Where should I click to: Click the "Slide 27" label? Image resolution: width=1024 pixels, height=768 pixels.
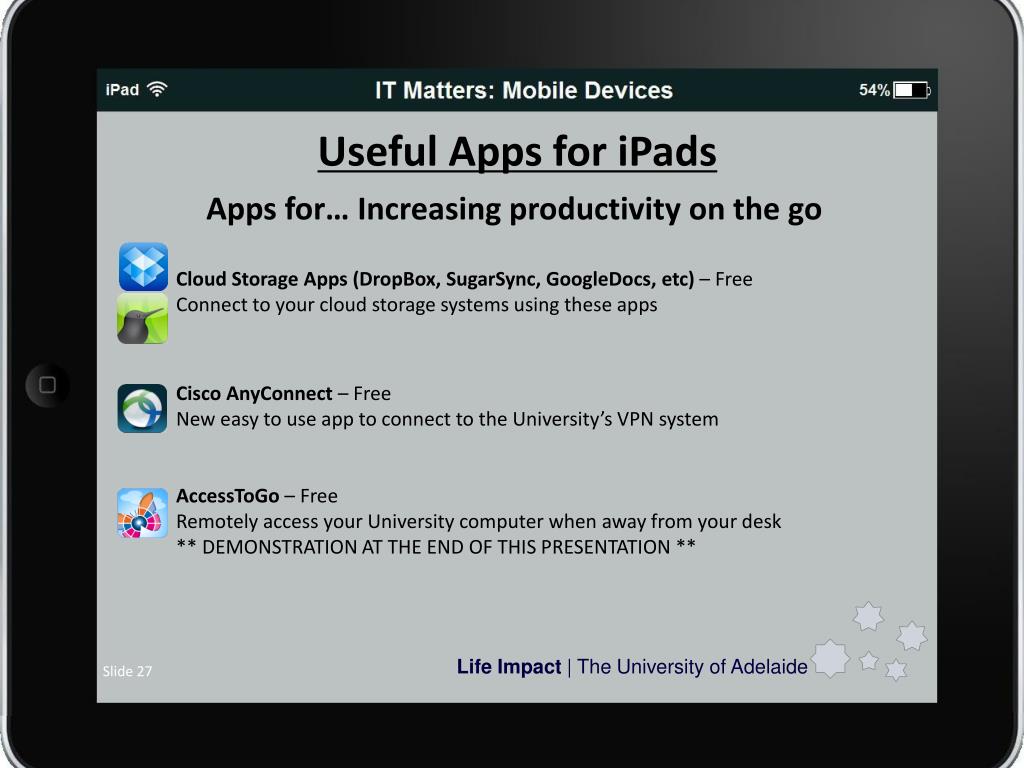(x=127, y=671)
